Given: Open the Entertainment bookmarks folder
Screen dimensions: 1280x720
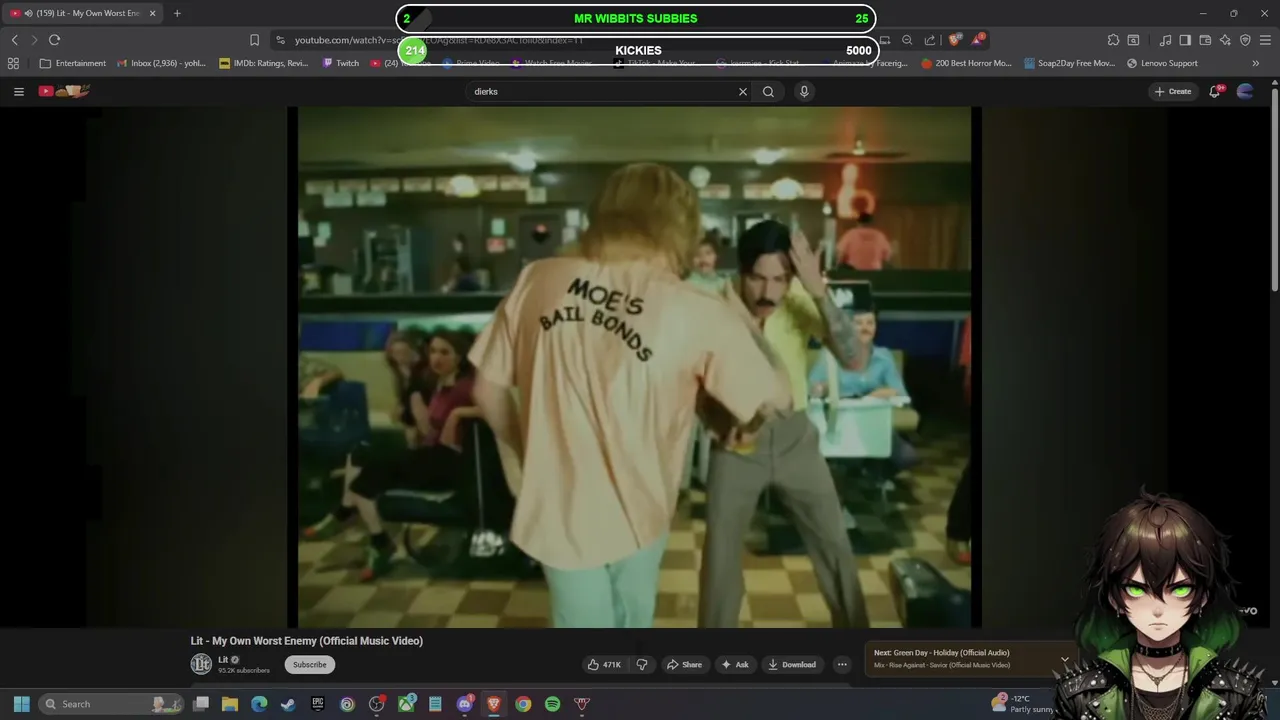Looking at the screenshot, I should (72, 63).
